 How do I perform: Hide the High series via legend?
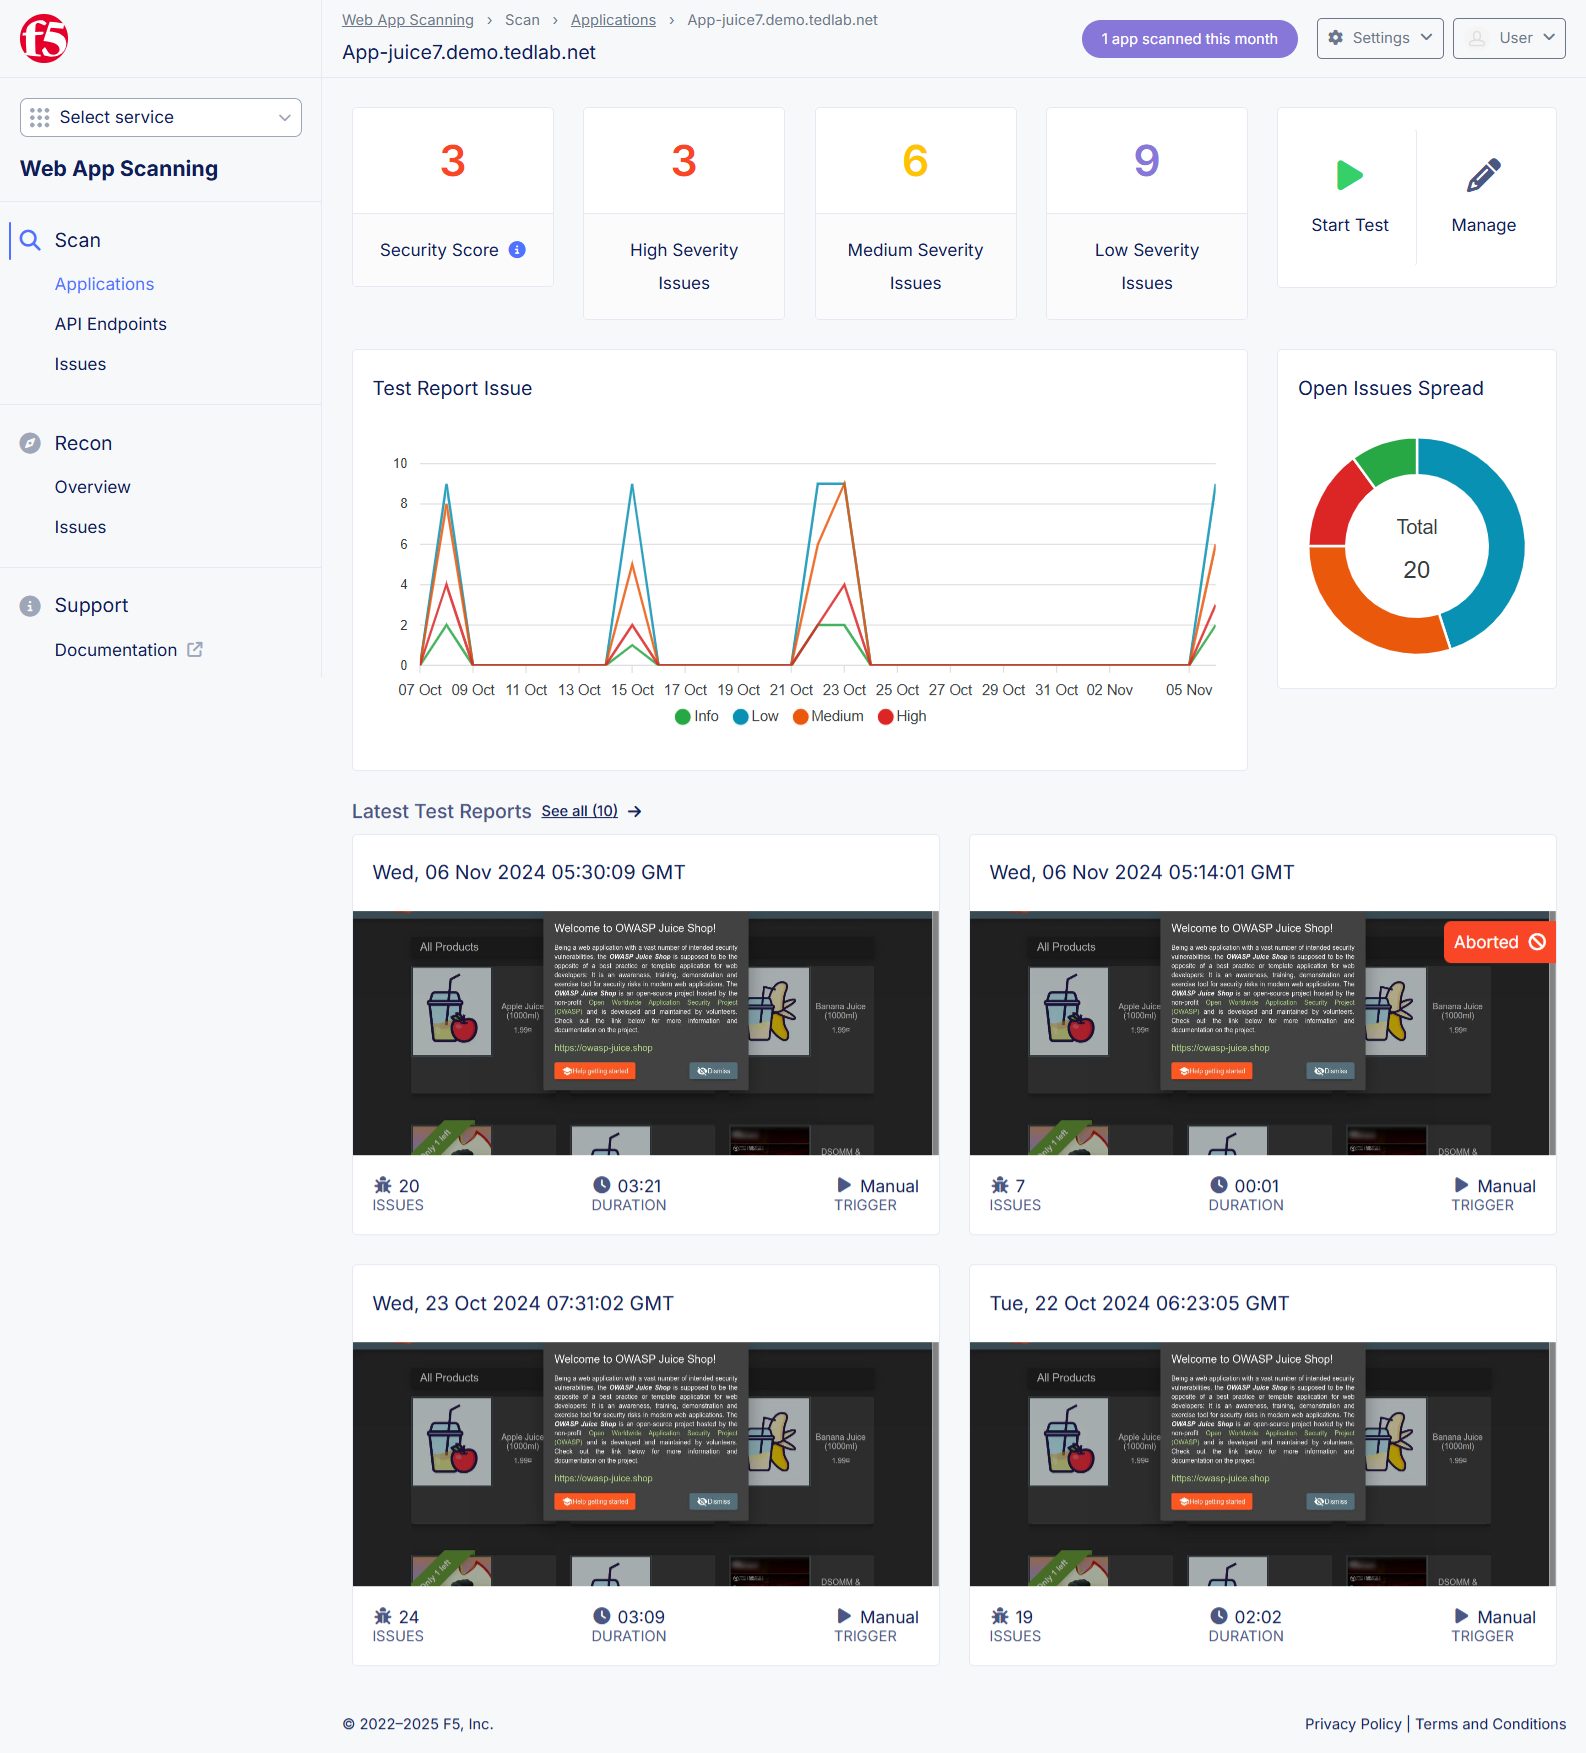(x=901, y=716)
